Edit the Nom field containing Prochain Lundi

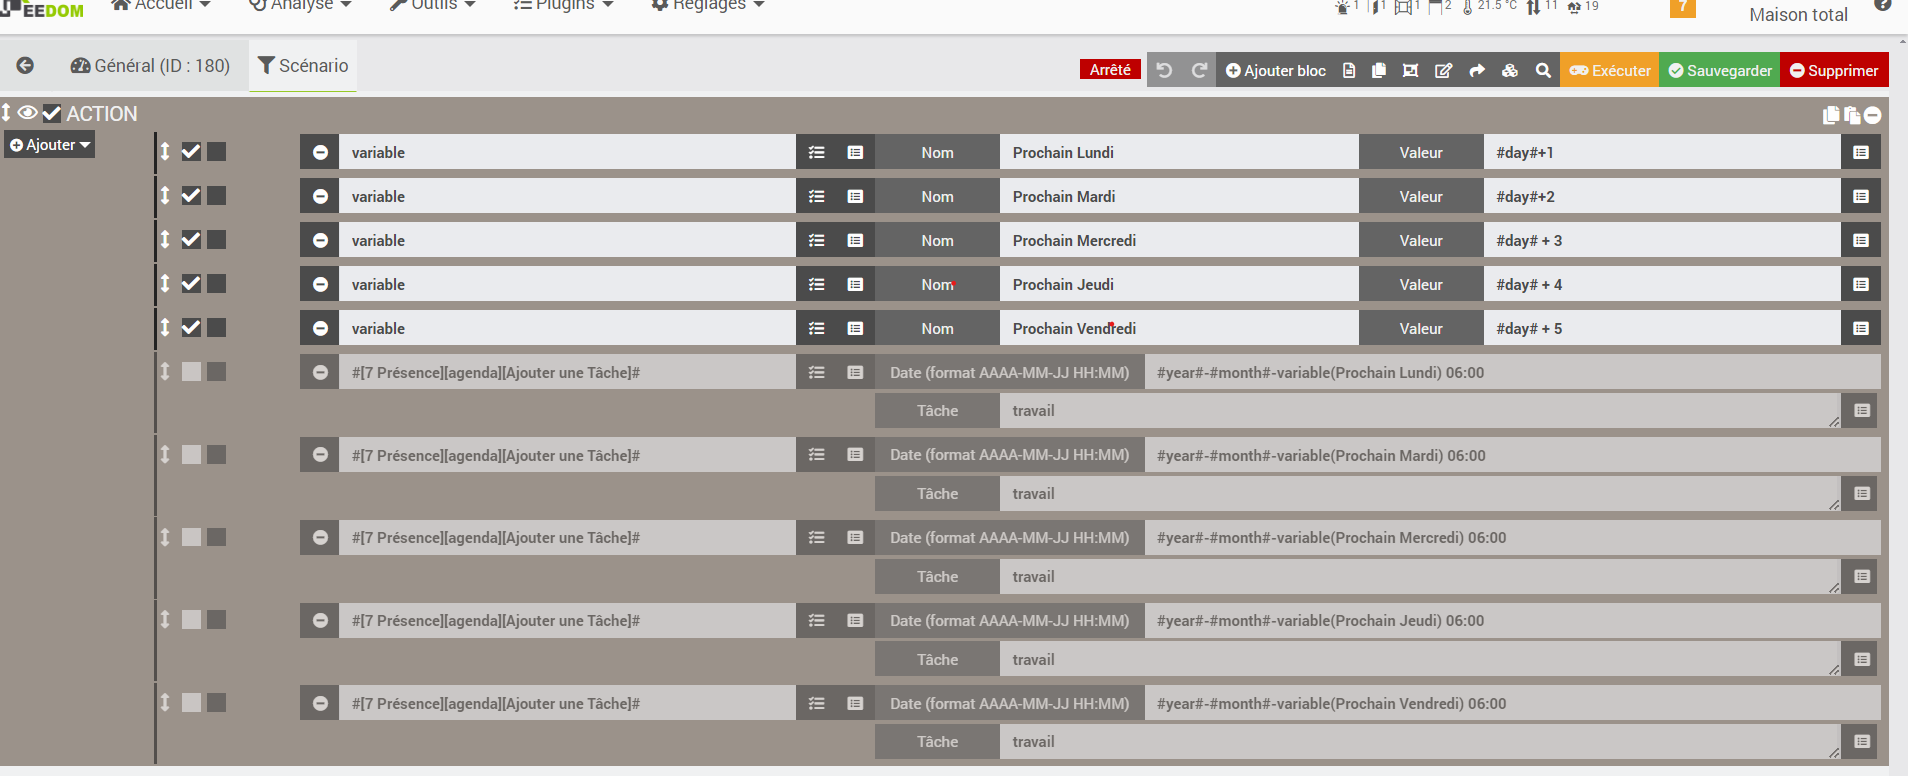(x=1179, y=152)
